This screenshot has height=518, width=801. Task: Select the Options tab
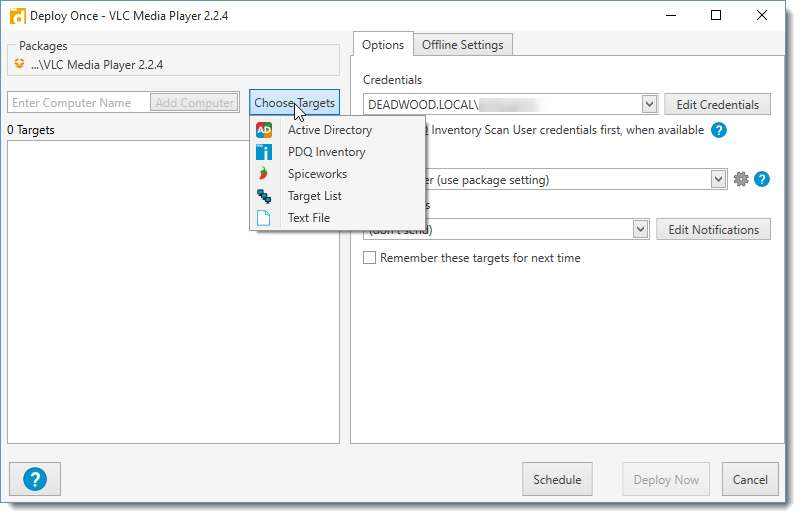tap(383, 45)
